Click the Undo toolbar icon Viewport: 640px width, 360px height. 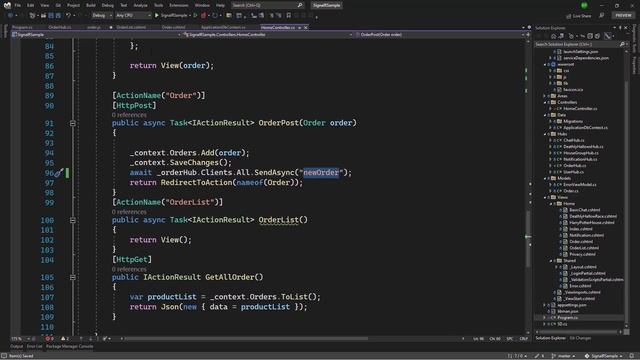pyautogui.click(x=68, y=16)
